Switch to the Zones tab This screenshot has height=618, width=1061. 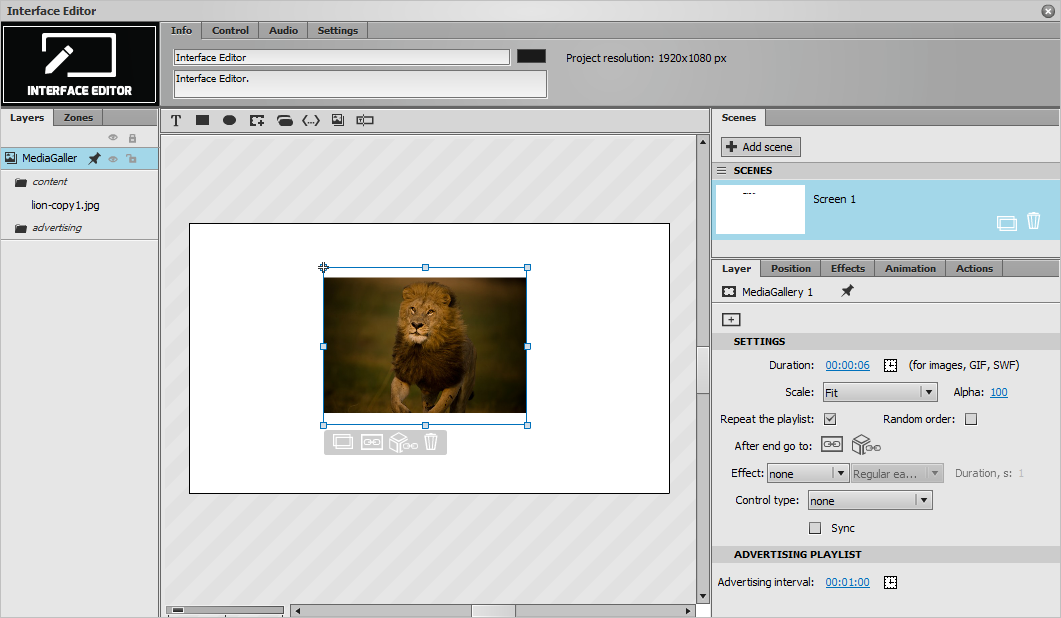tap(78, 118)
